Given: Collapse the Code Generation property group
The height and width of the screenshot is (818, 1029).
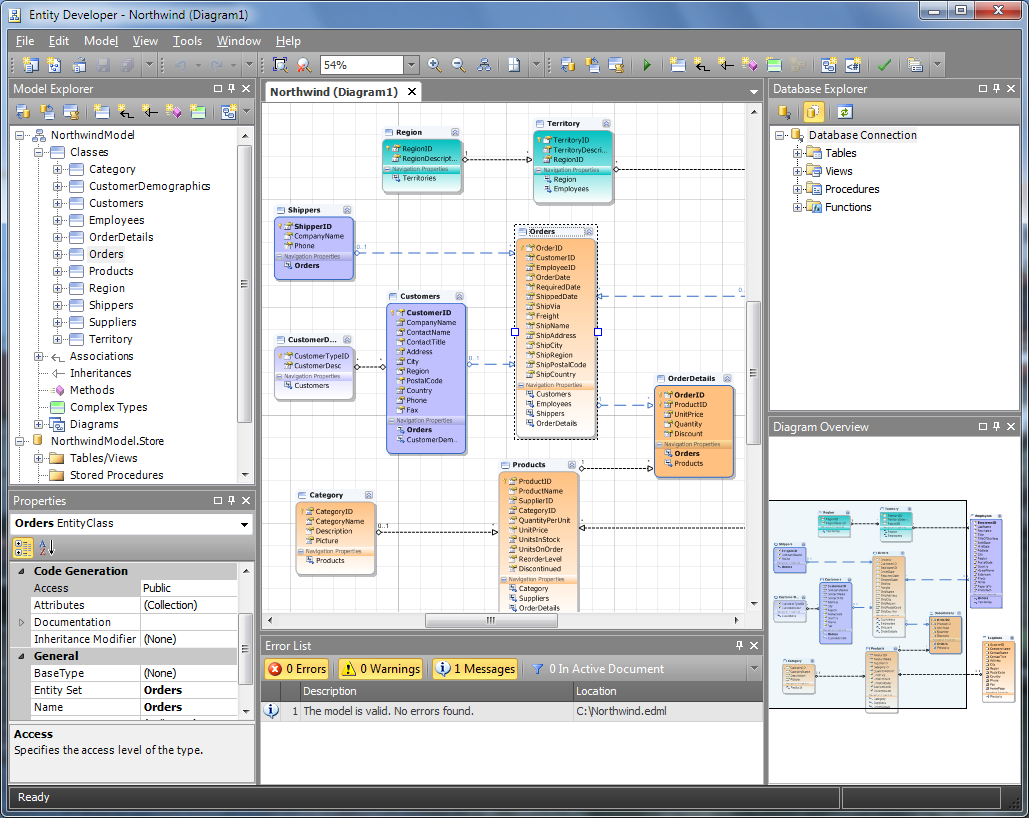Looking at the screenshot, I should point(21,572).
